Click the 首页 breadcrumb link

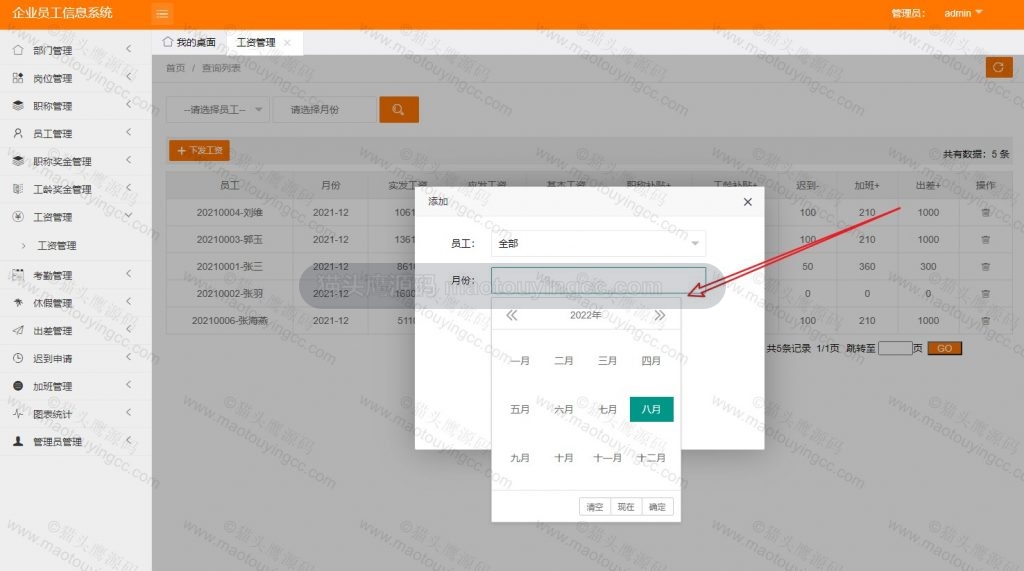(x=175, y=68)
